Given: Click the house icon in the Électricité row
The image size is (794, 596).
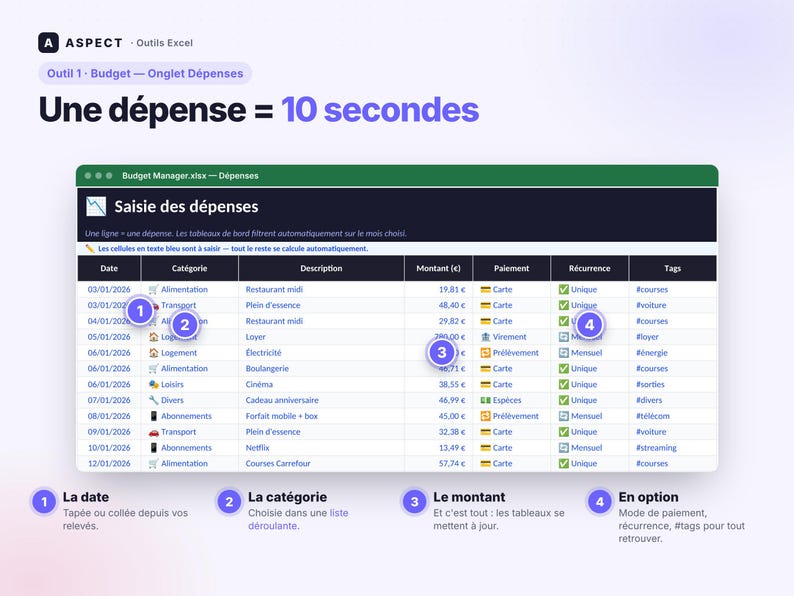Looking at the screenshot, I should (153, 352).
